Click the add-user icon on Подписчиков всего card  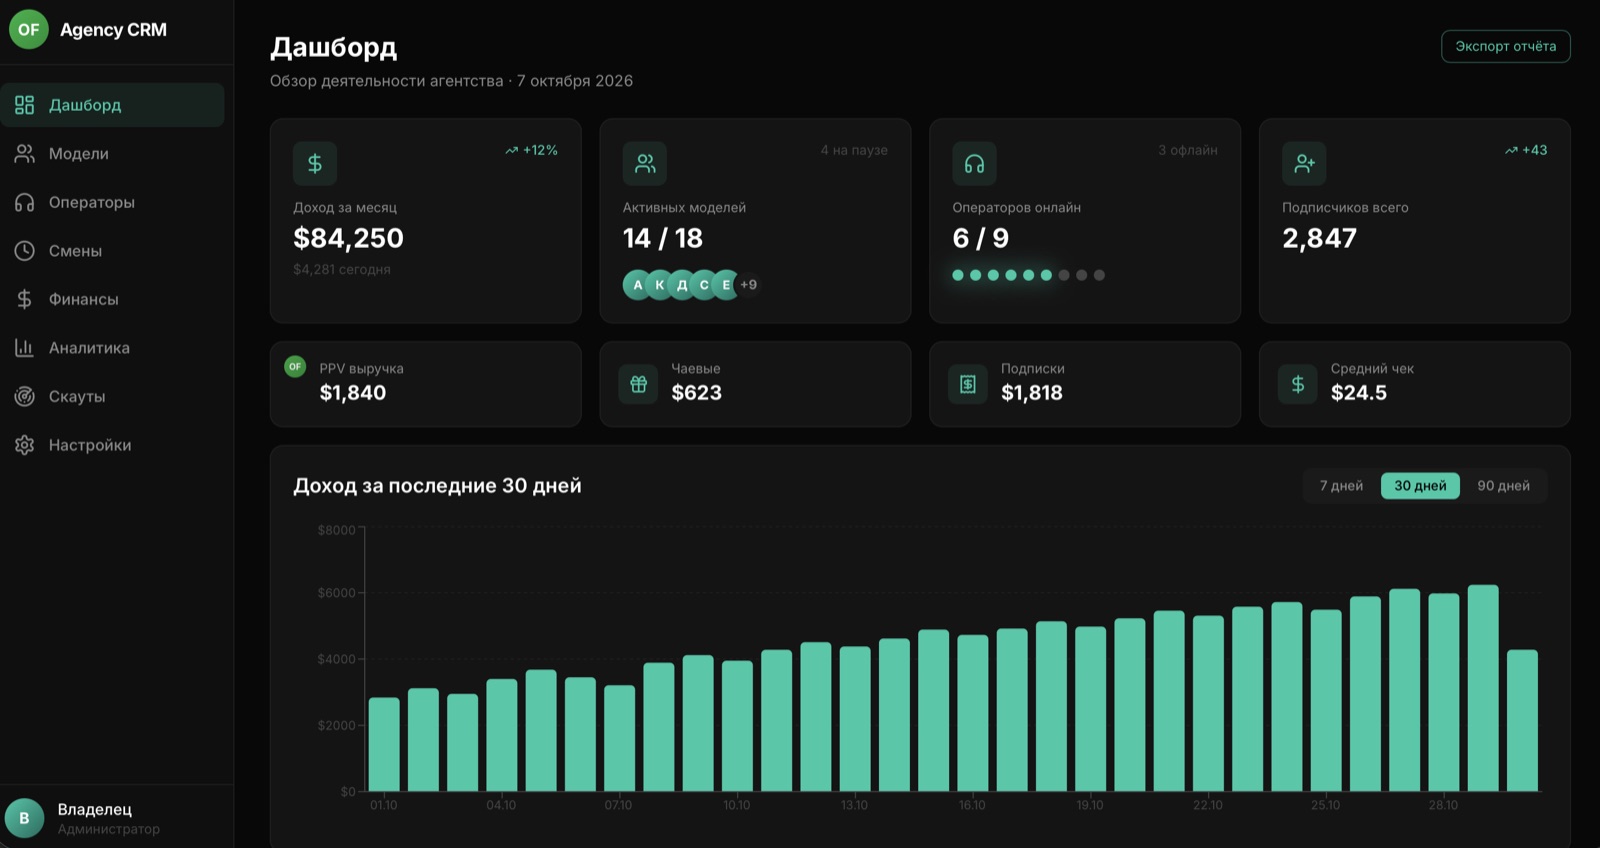pos(1304,163)
